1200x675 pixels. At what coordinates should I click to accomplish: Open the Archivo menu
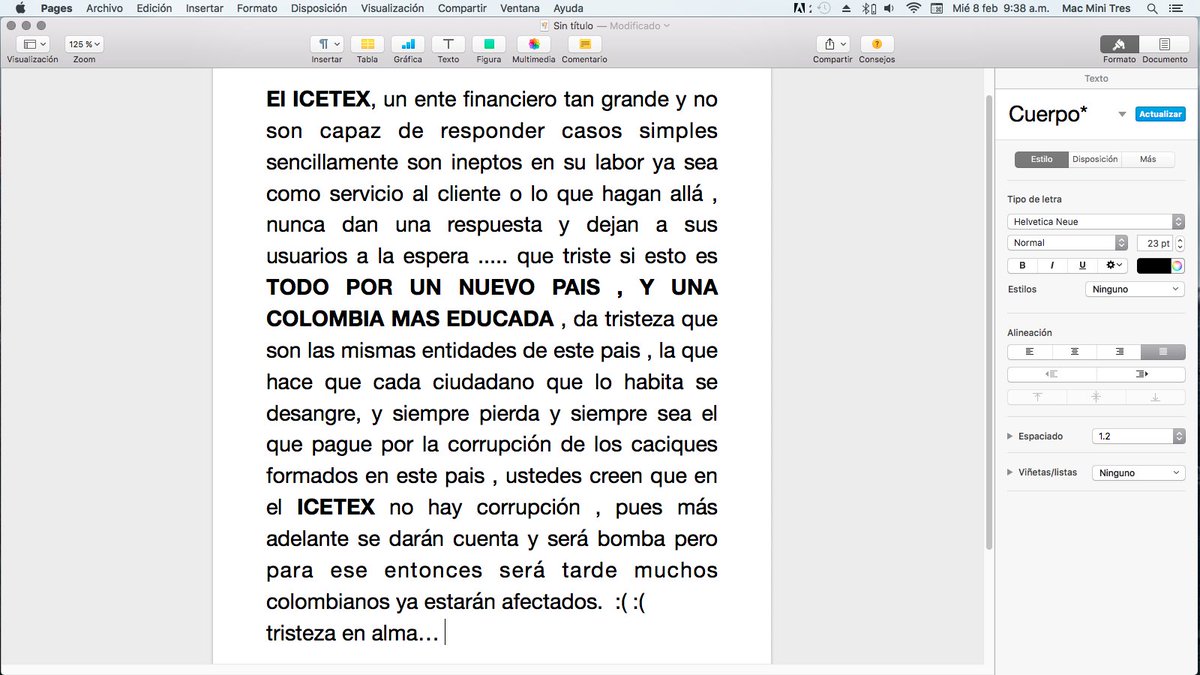(105, 8)
